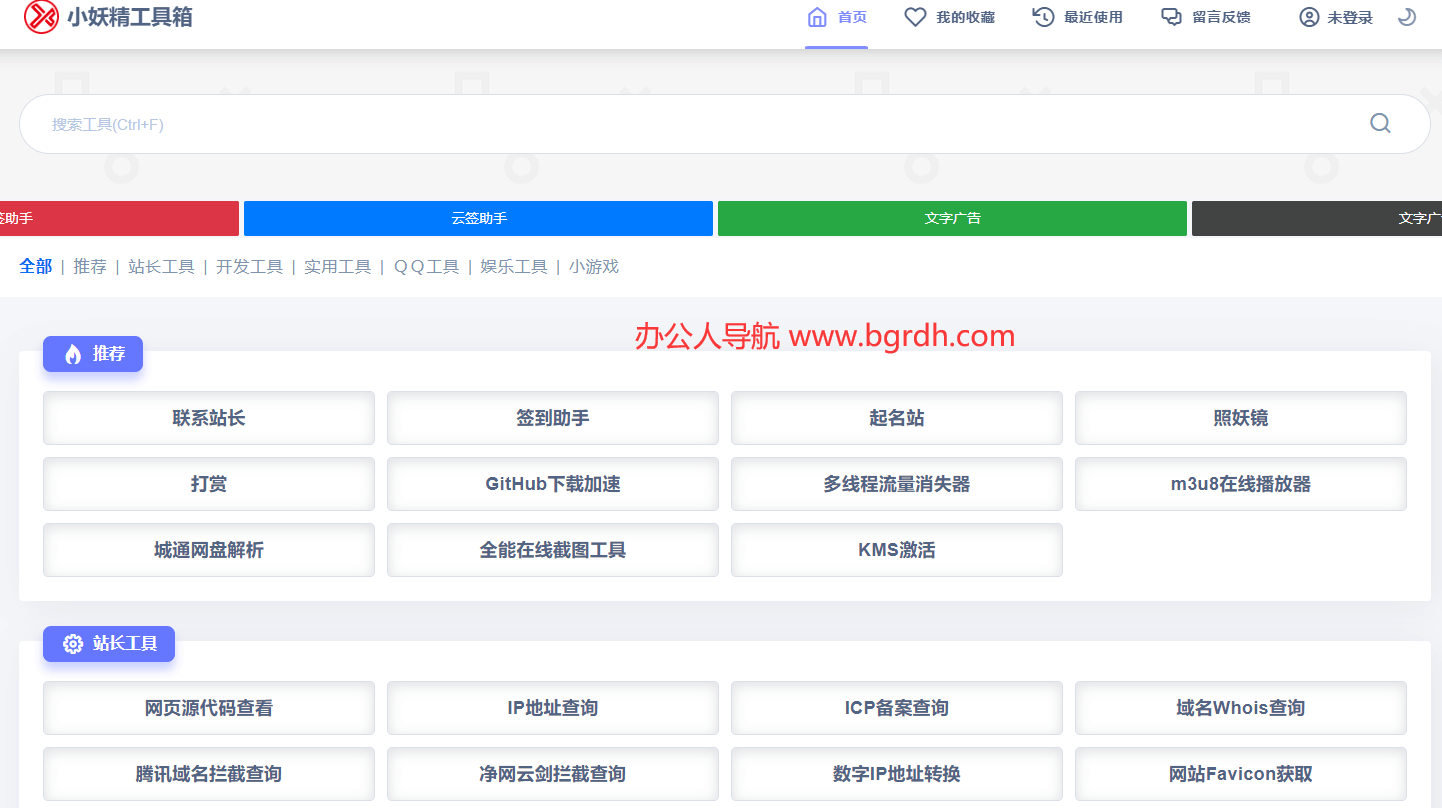The height and width of the screenshot is (808, 1442).
Task: Click the gear icon on 站长工具 badge
Action: [72, 644]
